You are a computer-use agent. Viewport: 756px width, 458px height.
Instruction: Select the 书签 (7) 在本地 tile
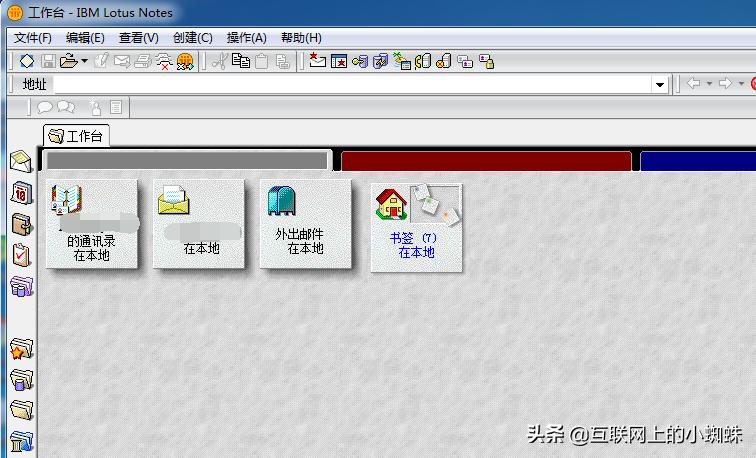417,228
